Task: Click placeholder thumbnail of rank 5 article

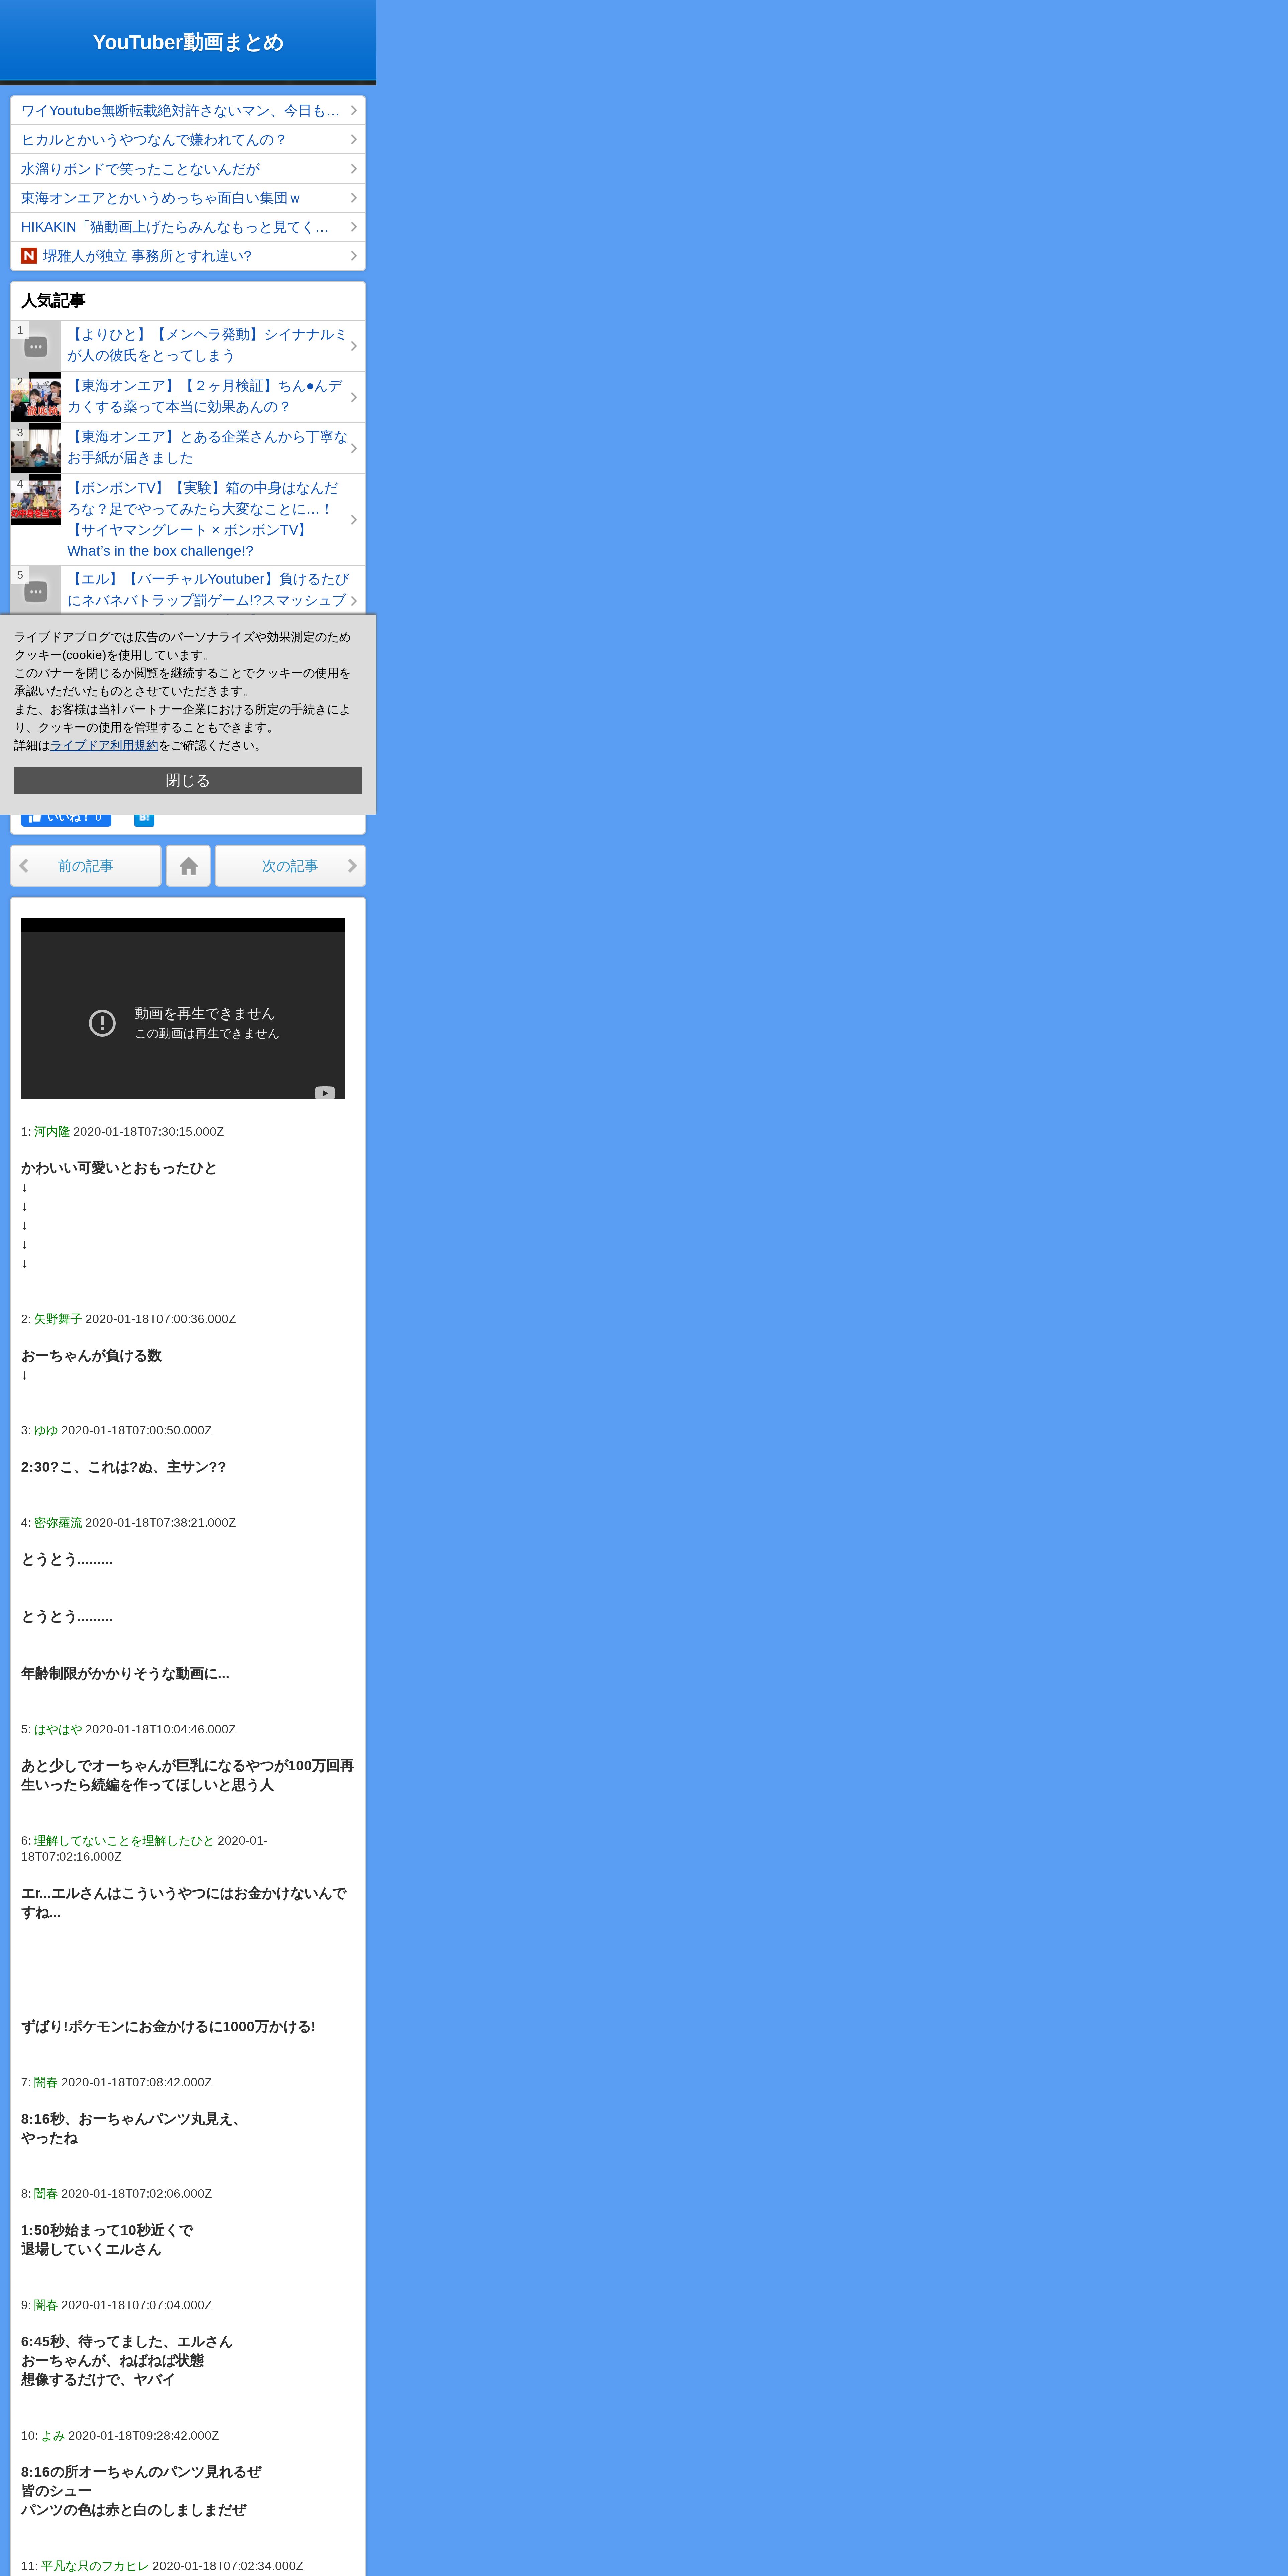Action: [36, 590]
